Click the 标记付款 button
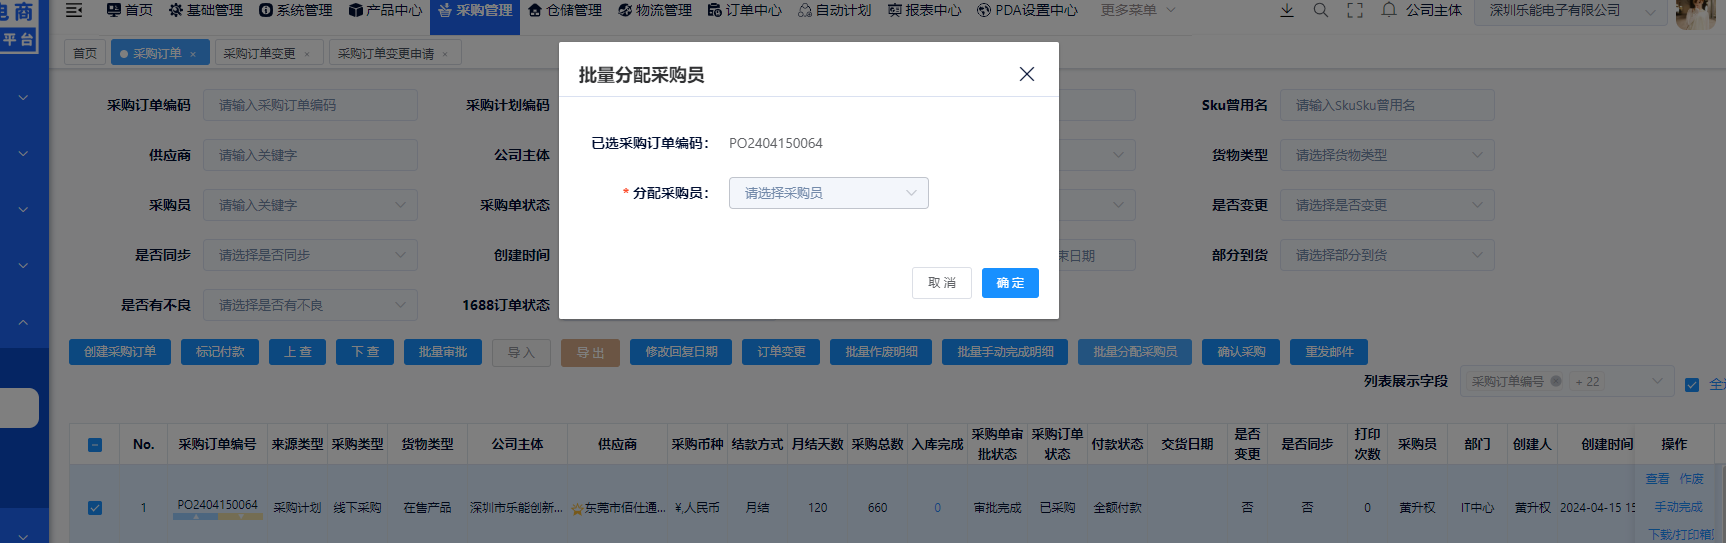This screenshot has height=543, width=1726. [x=220, y=352]
